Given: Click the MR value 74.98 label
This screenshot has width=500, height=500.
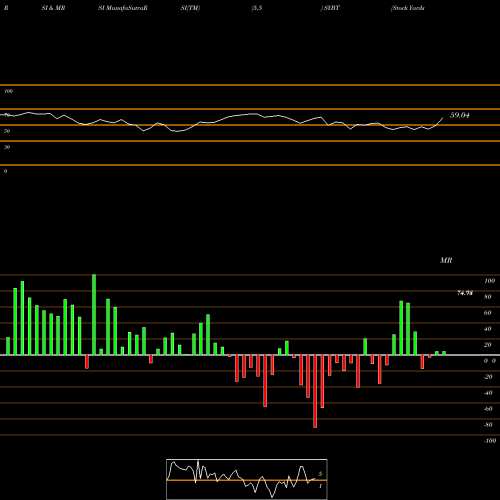Looking at the screenshot, I should 465,293.
